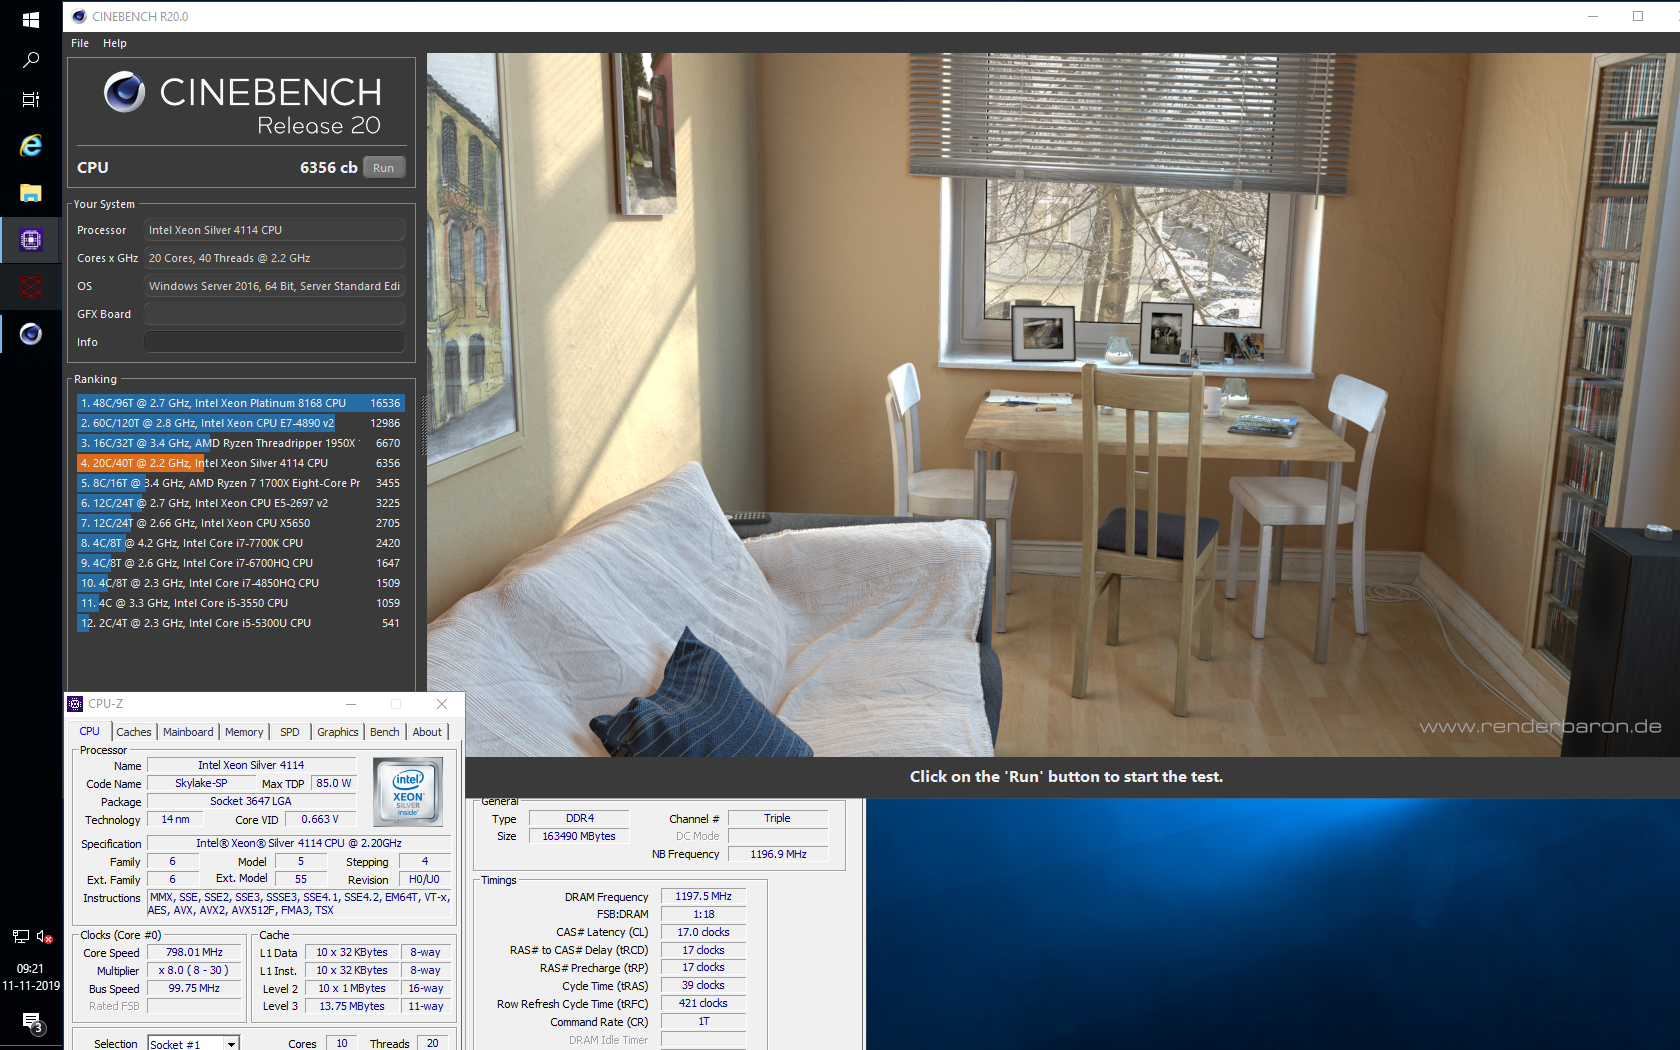Select ranking row Core i7-4850HQ CPU
The image size is (1680, 1050).
[240, 583]
